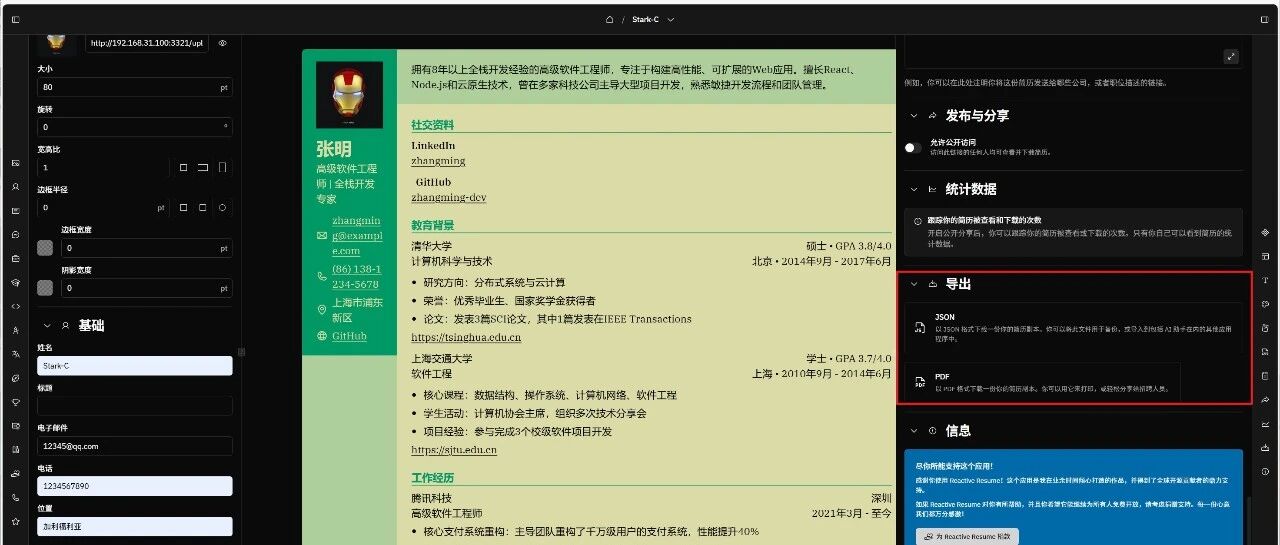Viewport: 1280px width, 545px height.
Task: Collapse the 基础 section chevron
Action: point(46,325)
